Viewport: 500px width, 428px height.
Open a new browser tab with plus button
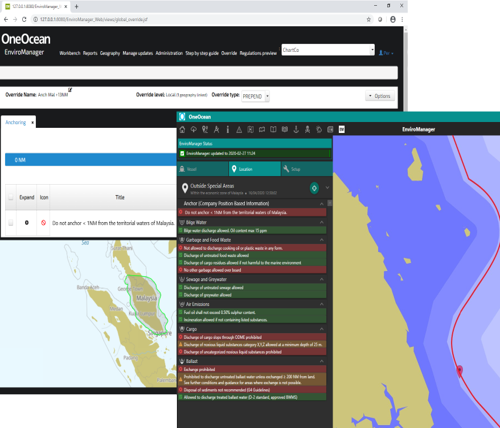click(76, 6)
